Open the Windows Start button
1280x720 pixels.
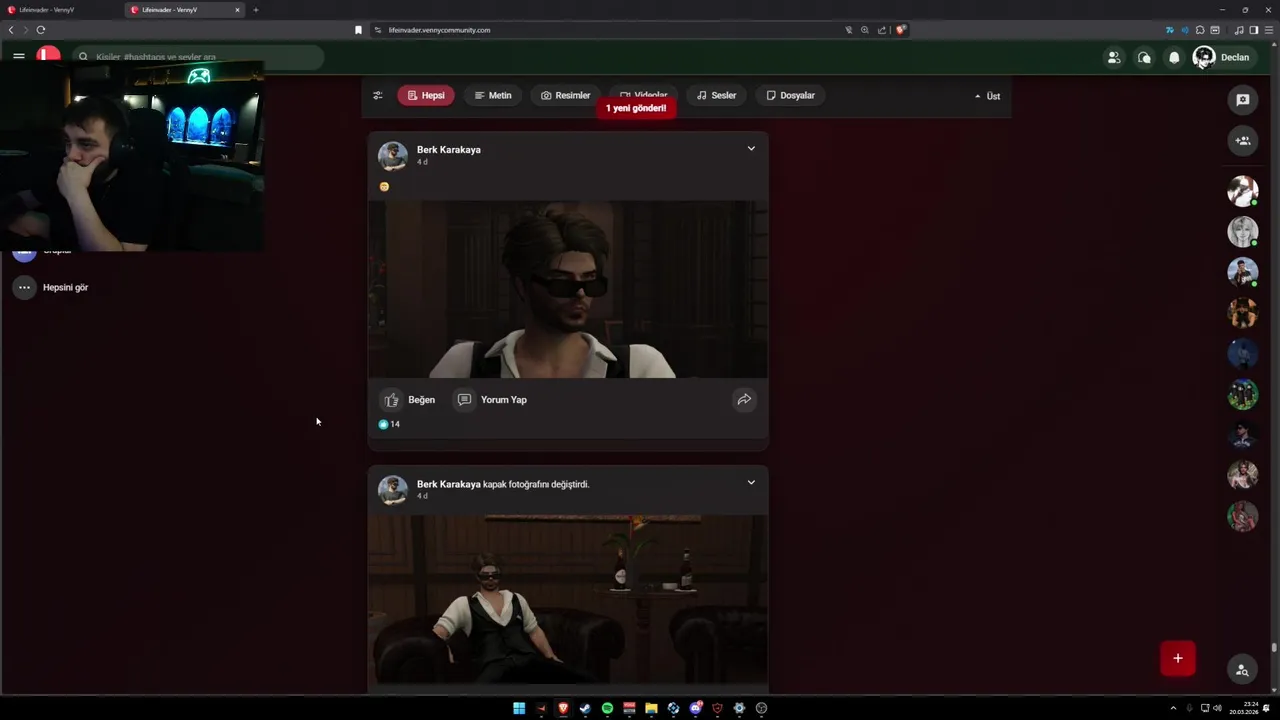tap(519, 708)
